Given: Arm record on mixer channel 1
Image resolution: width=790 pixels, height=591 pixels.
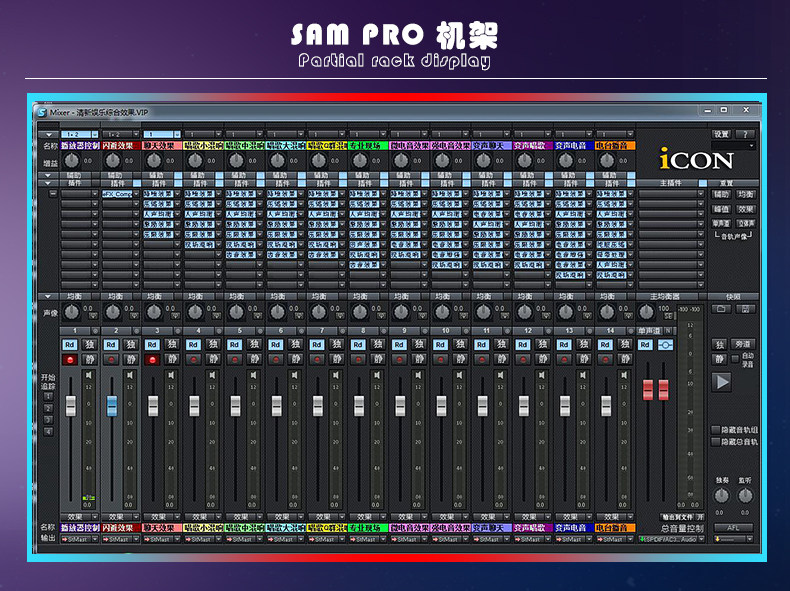Looking at the screenshot, I should coord(70,359).
